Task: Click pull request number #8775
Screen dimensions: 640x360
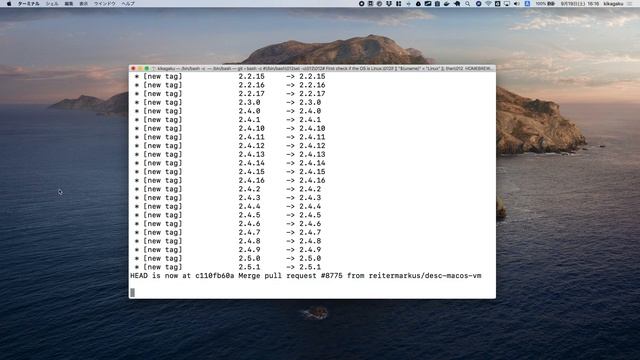Action: (331, 276)
